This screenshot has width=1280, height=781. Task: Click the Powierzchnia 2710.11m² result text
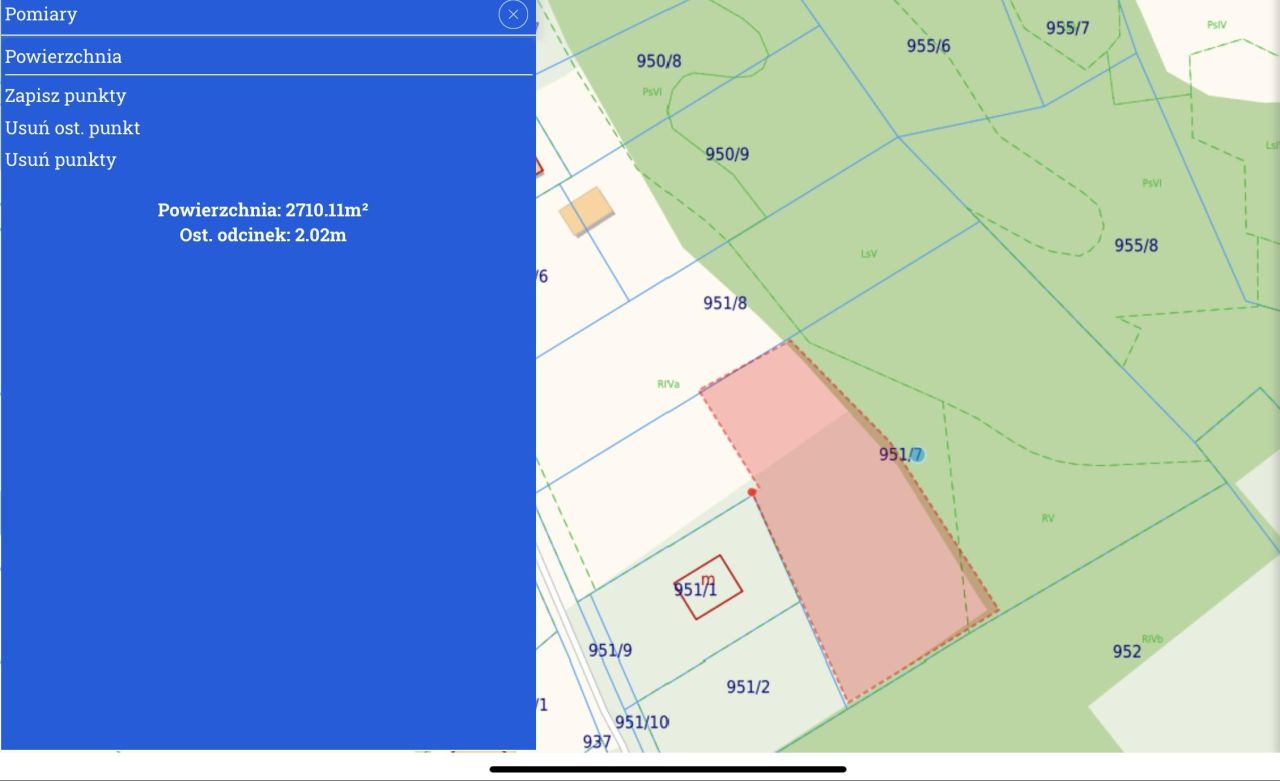262,210
